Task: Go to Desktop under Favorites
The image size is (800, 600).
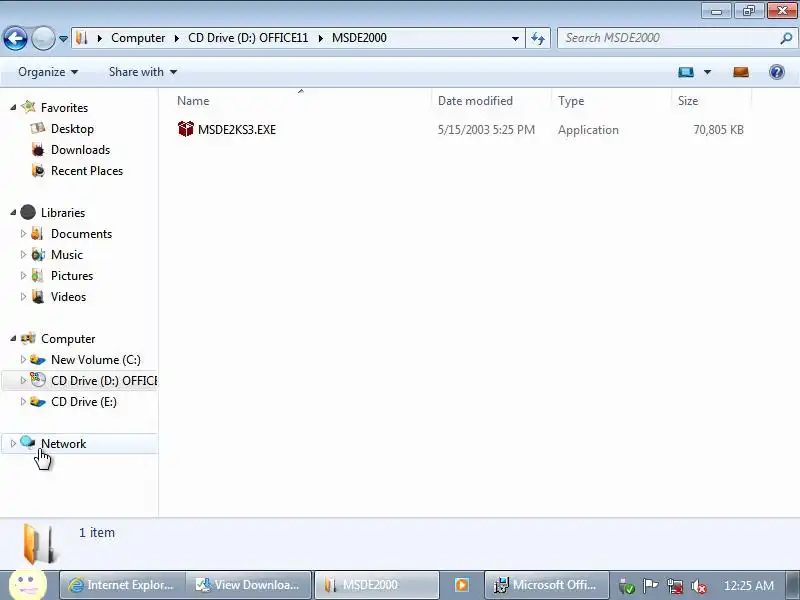Action: tap(72, 129)
